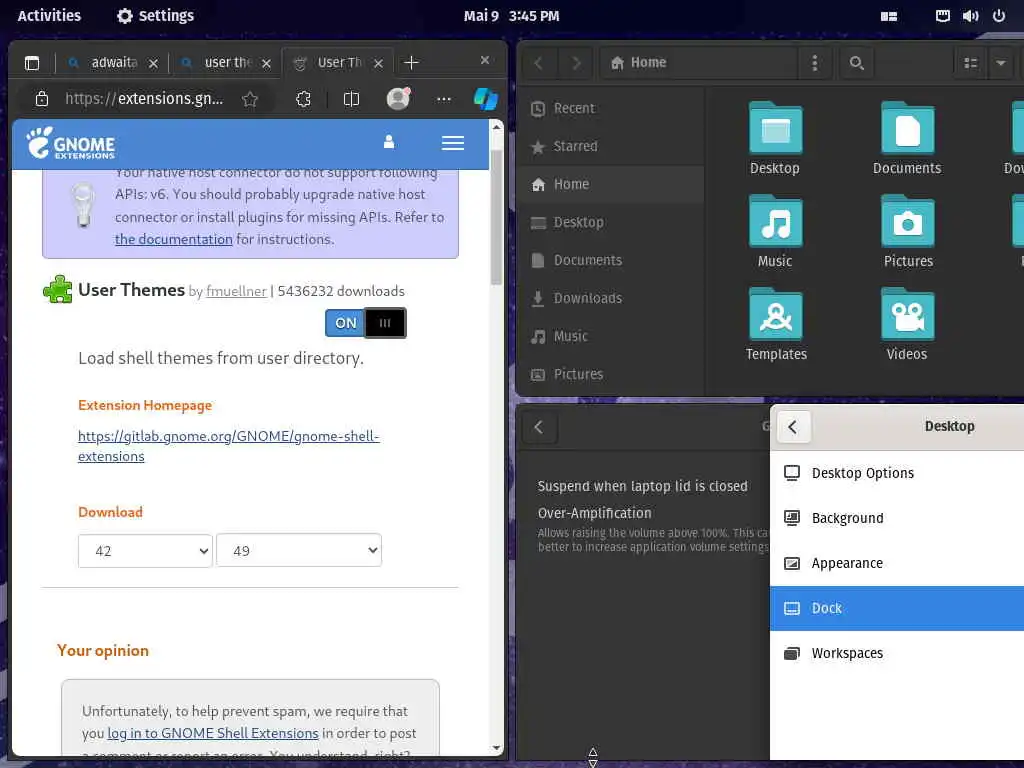Open a new browser tab
1024x768 pixels.
[x=411, y=63]
